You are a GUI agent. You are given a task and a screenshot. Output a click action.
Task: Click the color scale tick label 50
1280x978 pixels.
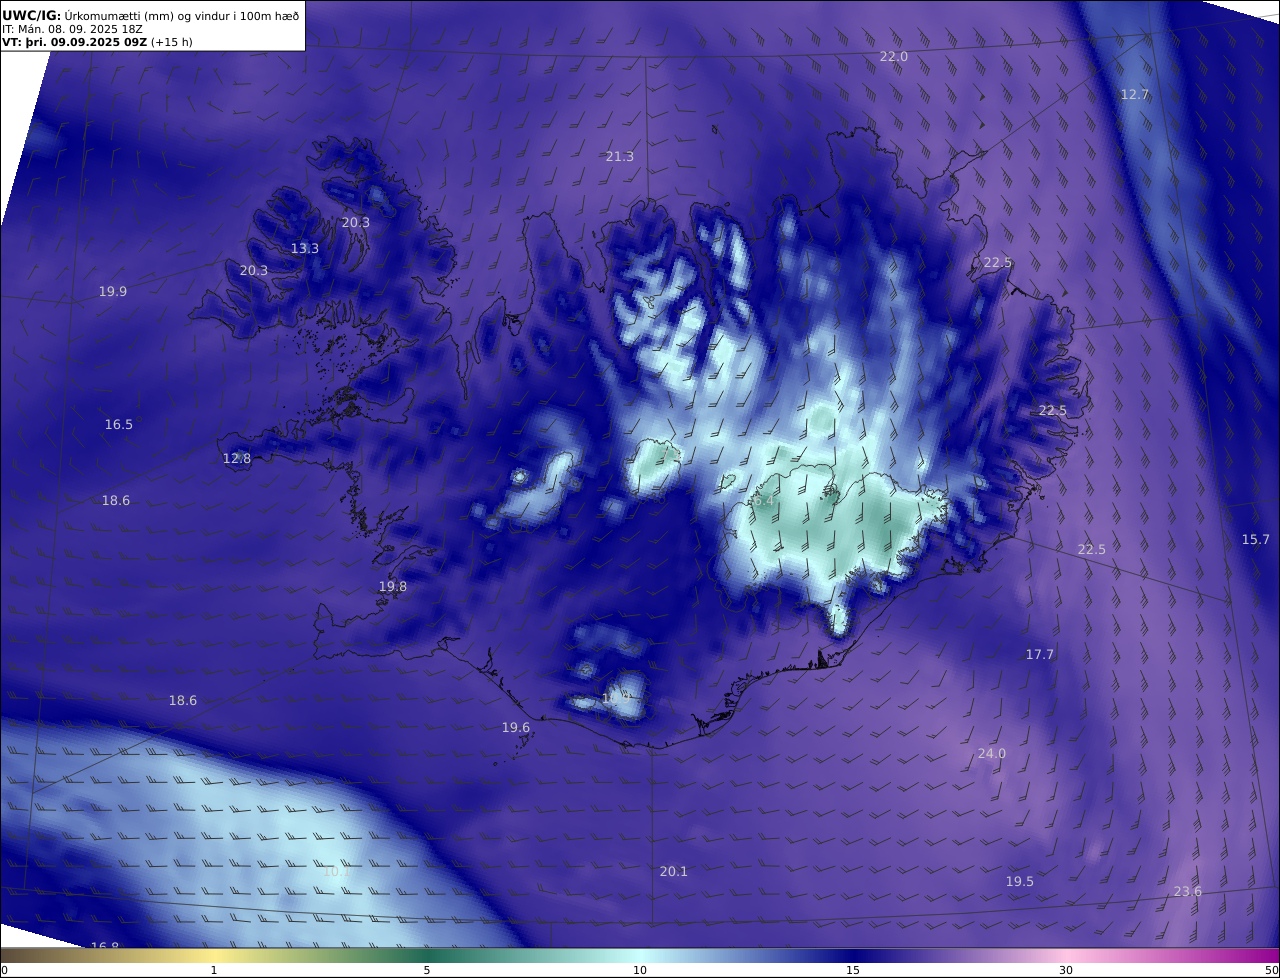coord(1272,970)
